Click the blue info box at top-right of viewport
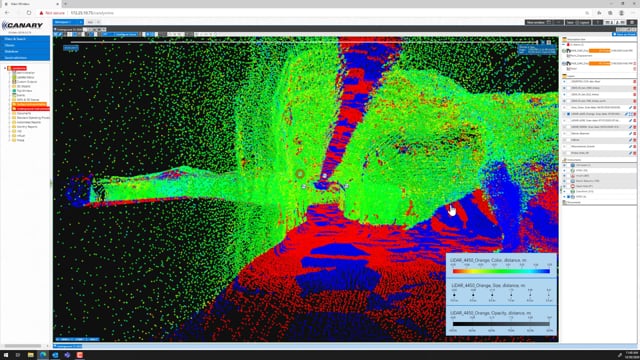This screenshot has height=360, width=640. pos(537,50)
